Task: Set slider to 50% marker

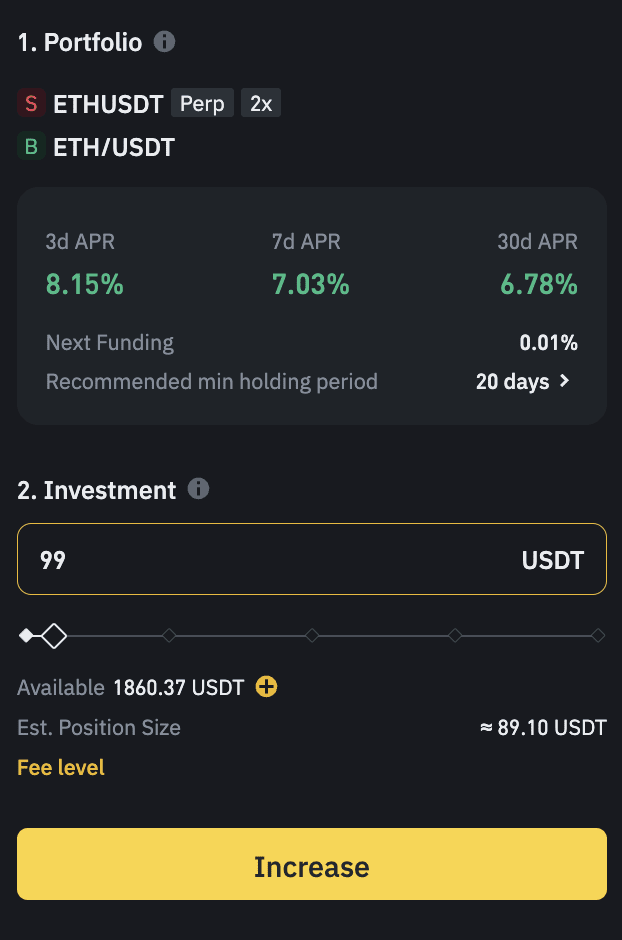Action: [x=312, y=635]
